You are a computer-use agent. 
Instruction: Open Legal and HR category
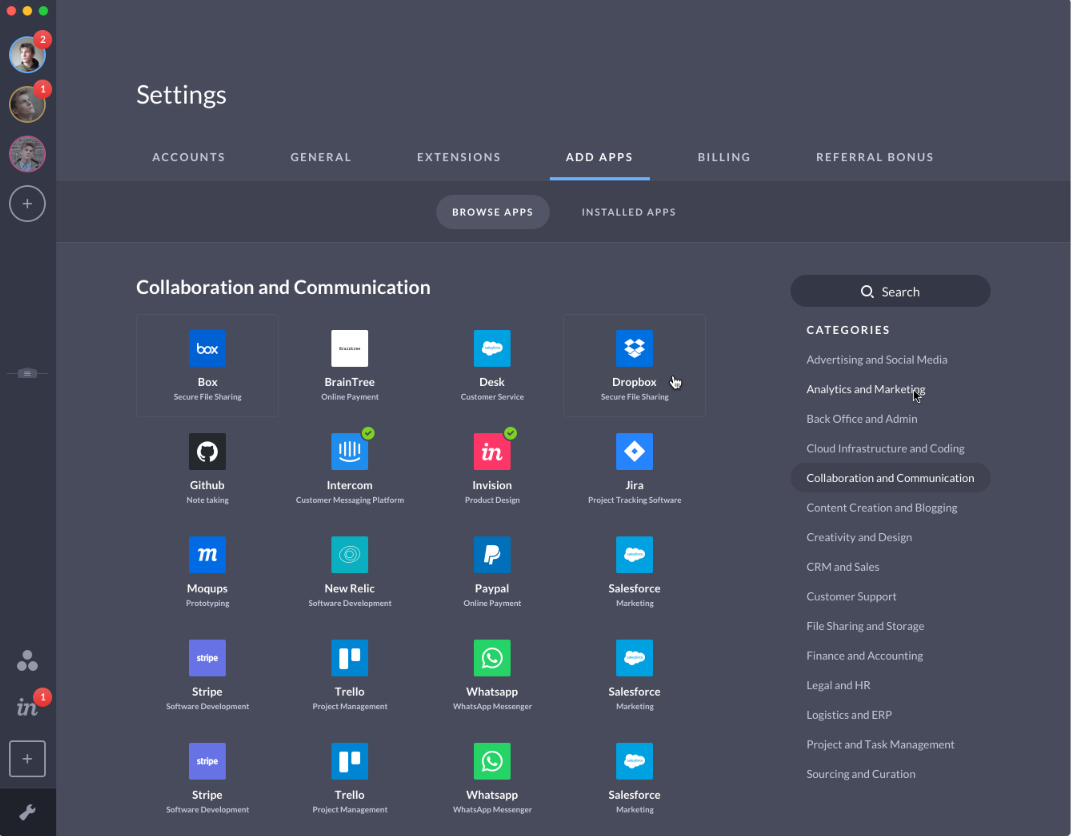click(x=838, y=685)
